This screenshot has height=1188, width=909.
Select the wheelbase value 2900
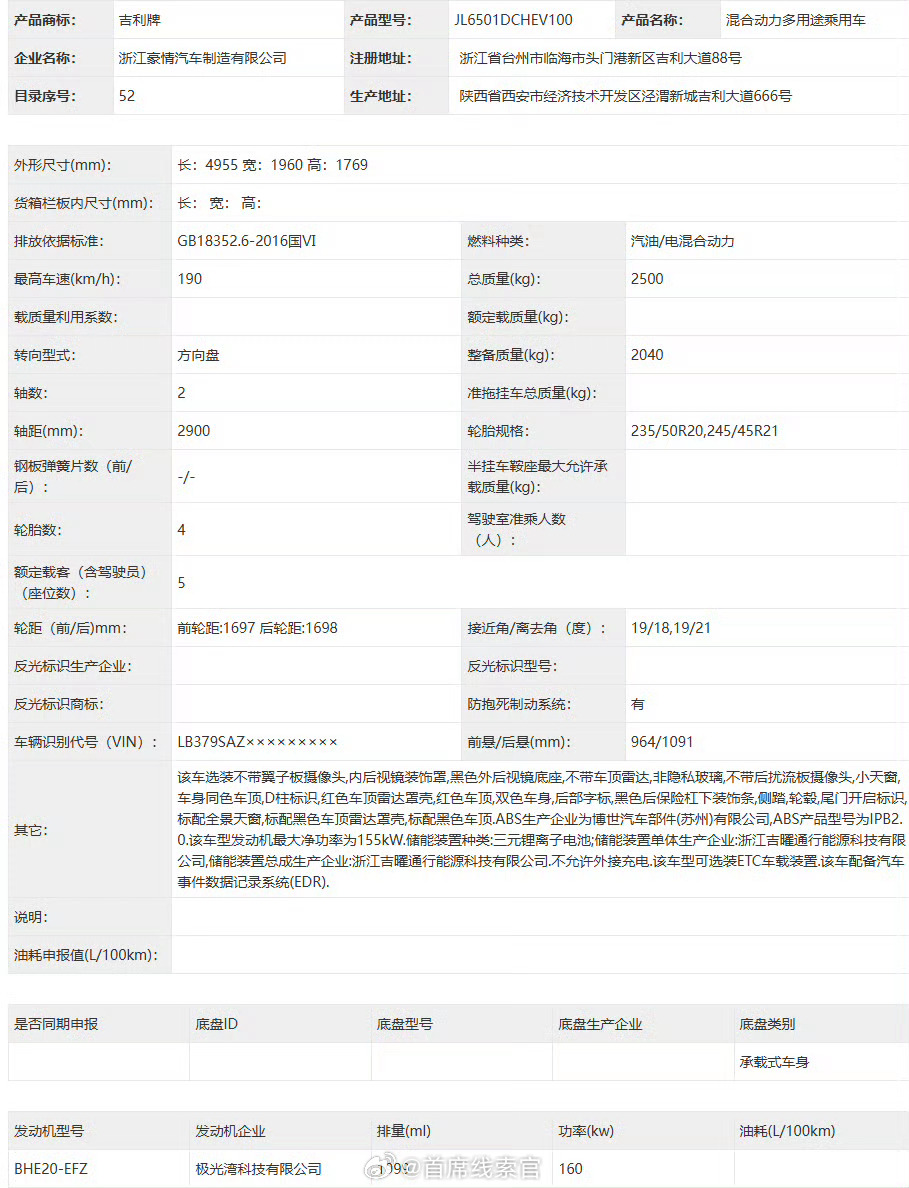(x=194, y=431)
